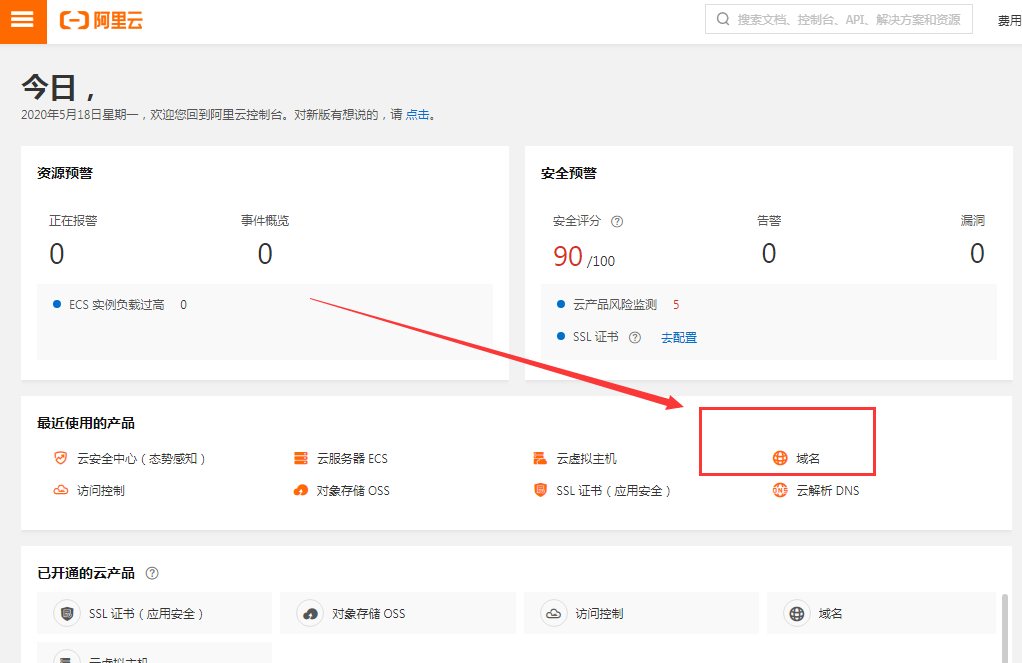The image size is (1022, 663).
Task: Open 云安全中心 icon in recent products
Action: tap(60, 458)
